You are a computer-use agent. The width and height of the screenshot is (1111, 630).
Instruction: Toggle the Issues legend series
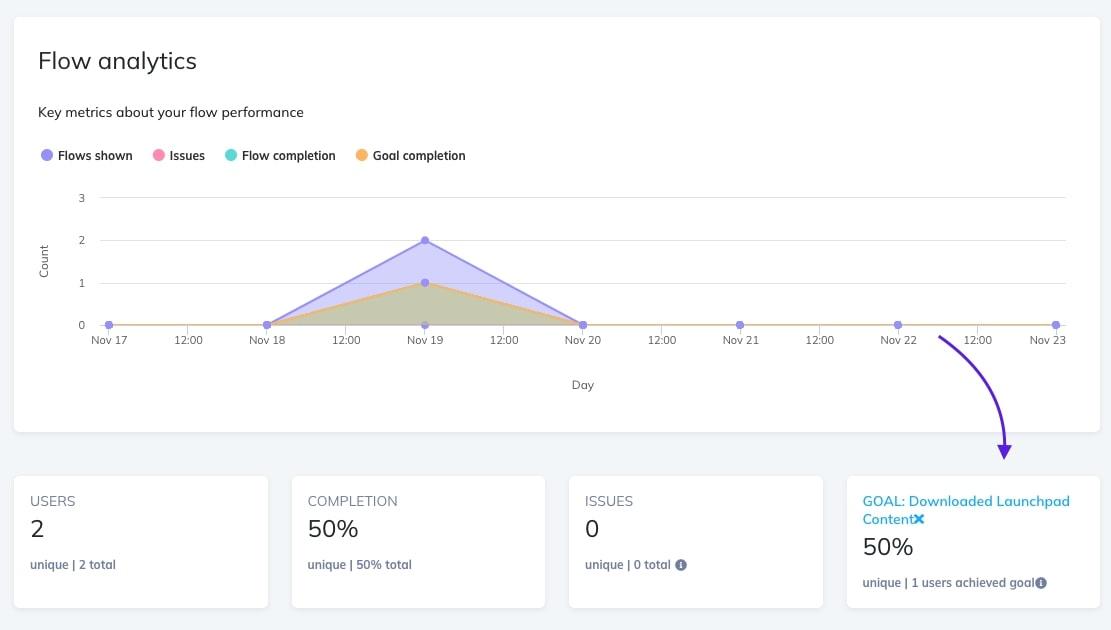click(x=179, y=155)
